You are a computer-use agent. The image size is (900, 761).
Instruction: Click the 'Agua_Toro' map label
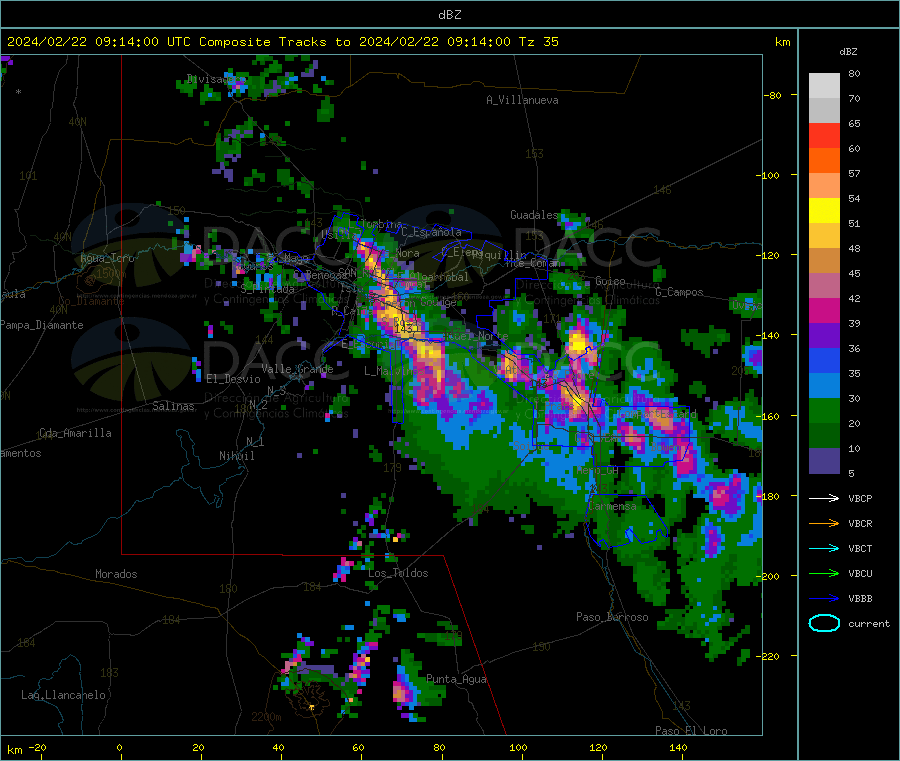pyautogui.click(x=107, y=258)
